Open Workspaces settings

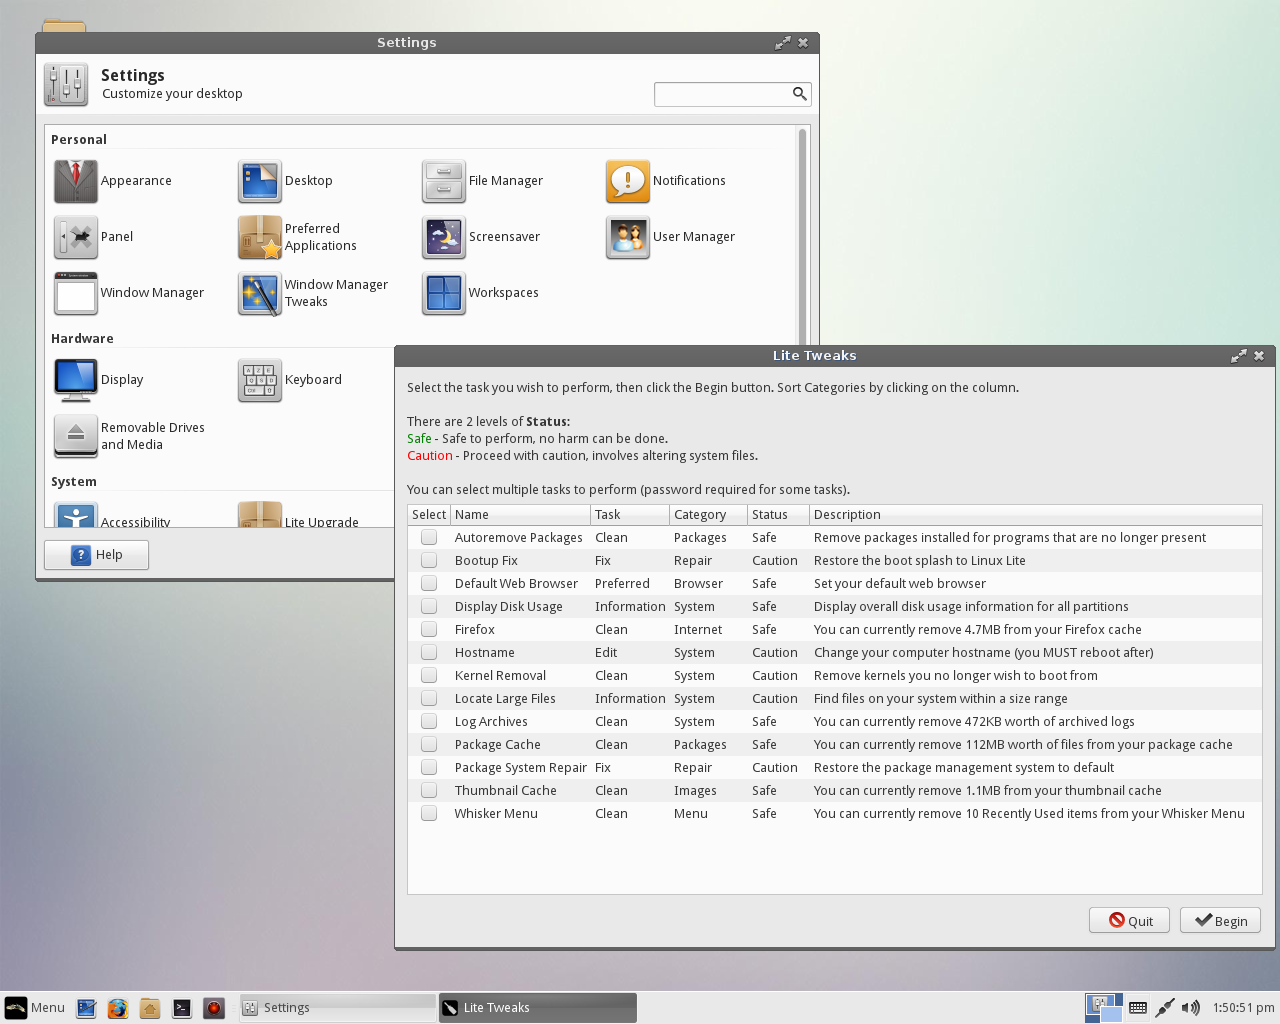pos(480,293)
